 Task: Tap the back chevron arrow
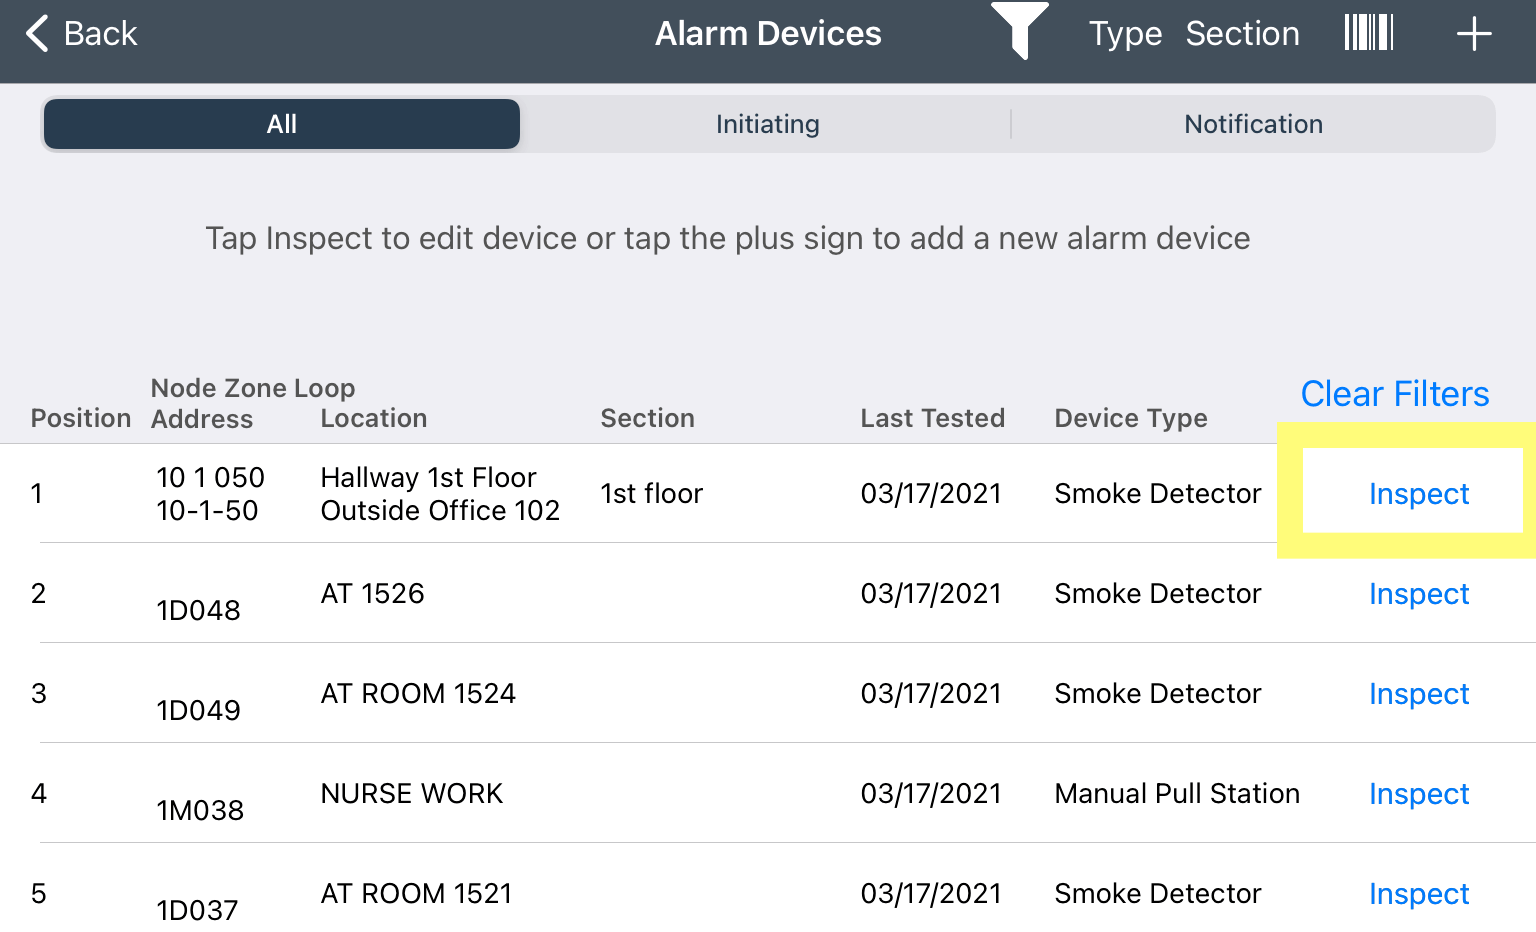(37, 33)
